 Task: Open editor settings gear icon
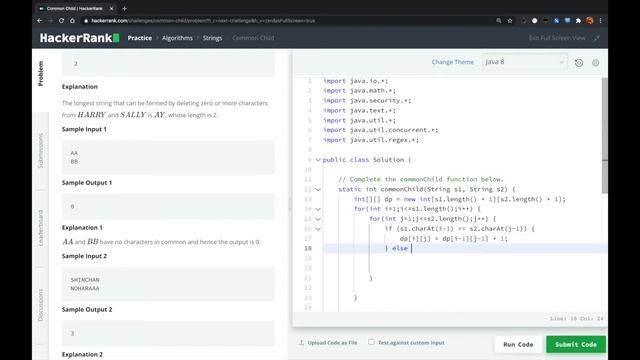coord(596,63)
